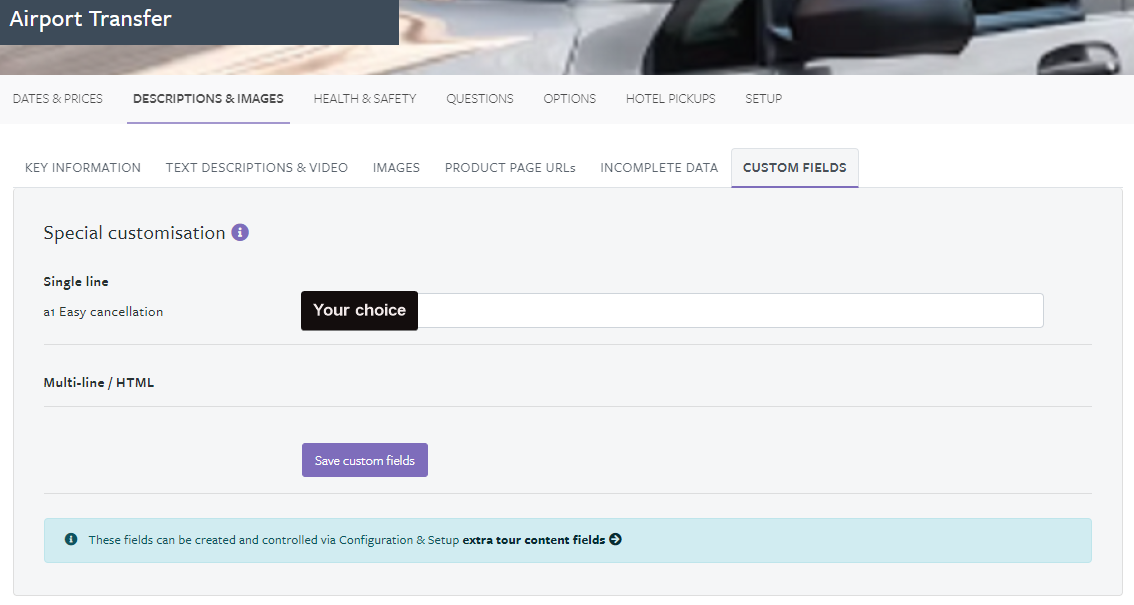1134x605 pixels.
Task: Open the PRODUCT PAGE URLs sub-tab
Action: [x=510, y=167]
